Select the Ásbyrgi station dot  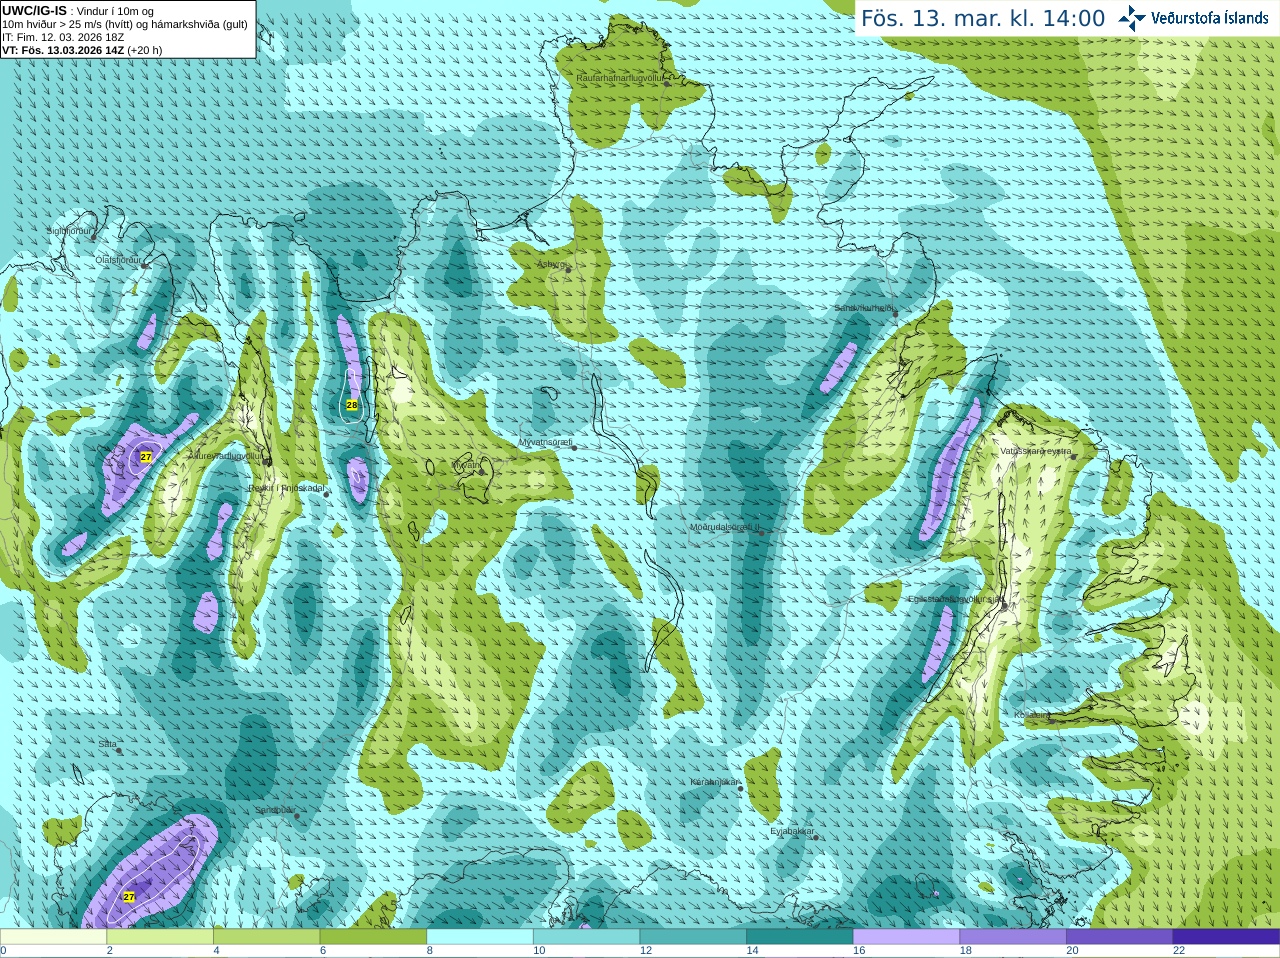568,269
